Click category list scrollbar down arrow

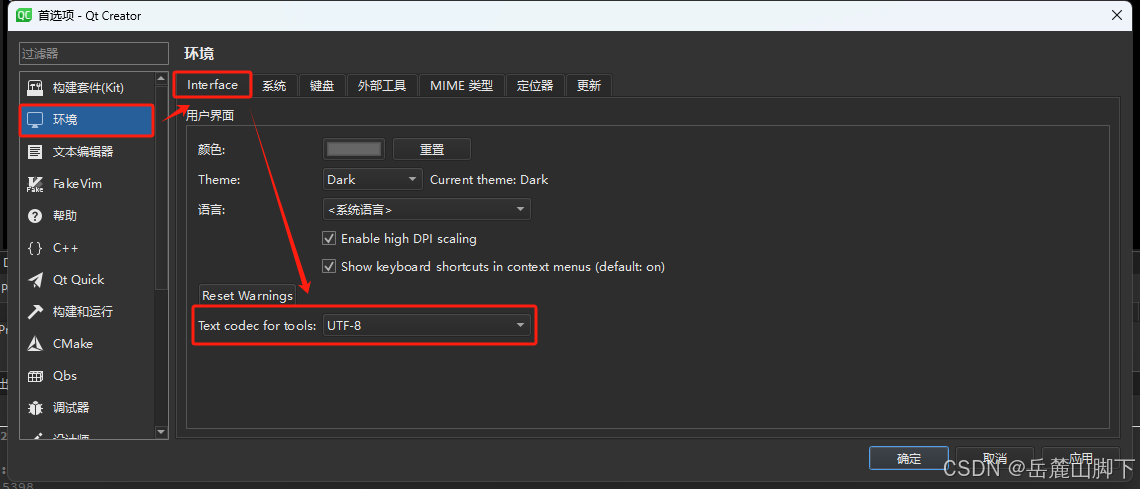point(161,432)
